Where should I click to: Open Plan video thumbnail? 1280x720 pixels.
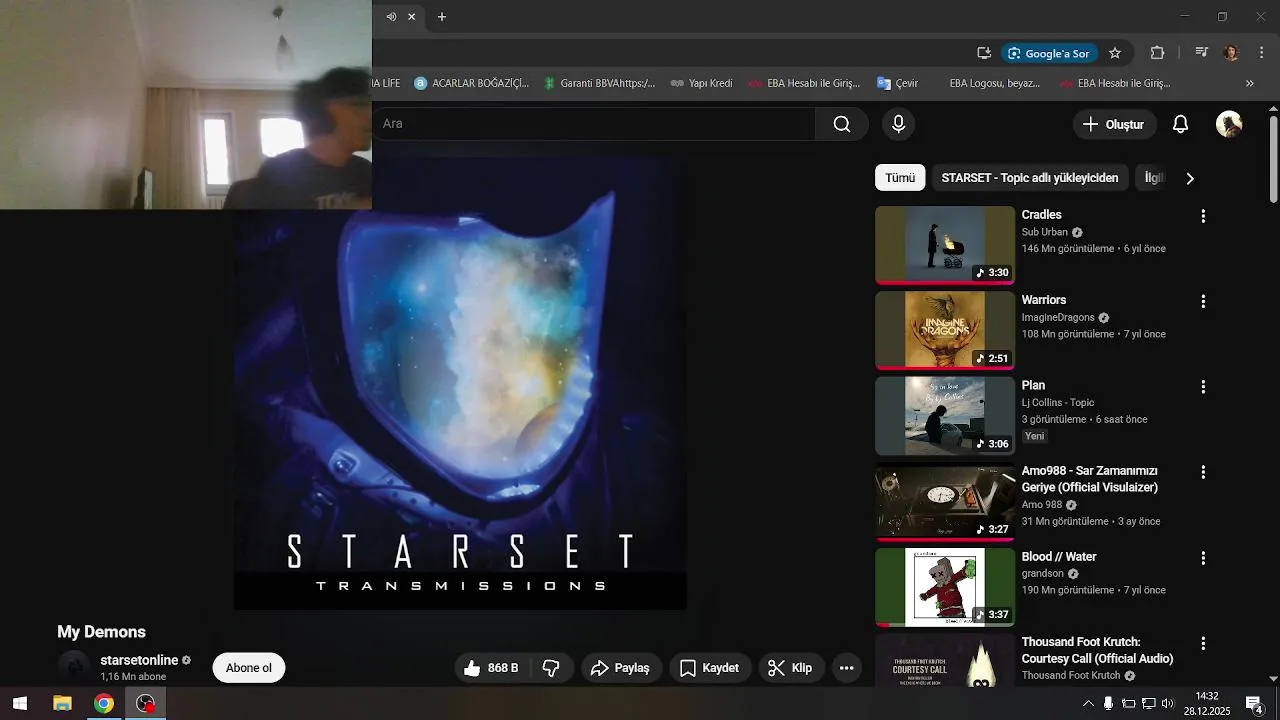point(945,417)
